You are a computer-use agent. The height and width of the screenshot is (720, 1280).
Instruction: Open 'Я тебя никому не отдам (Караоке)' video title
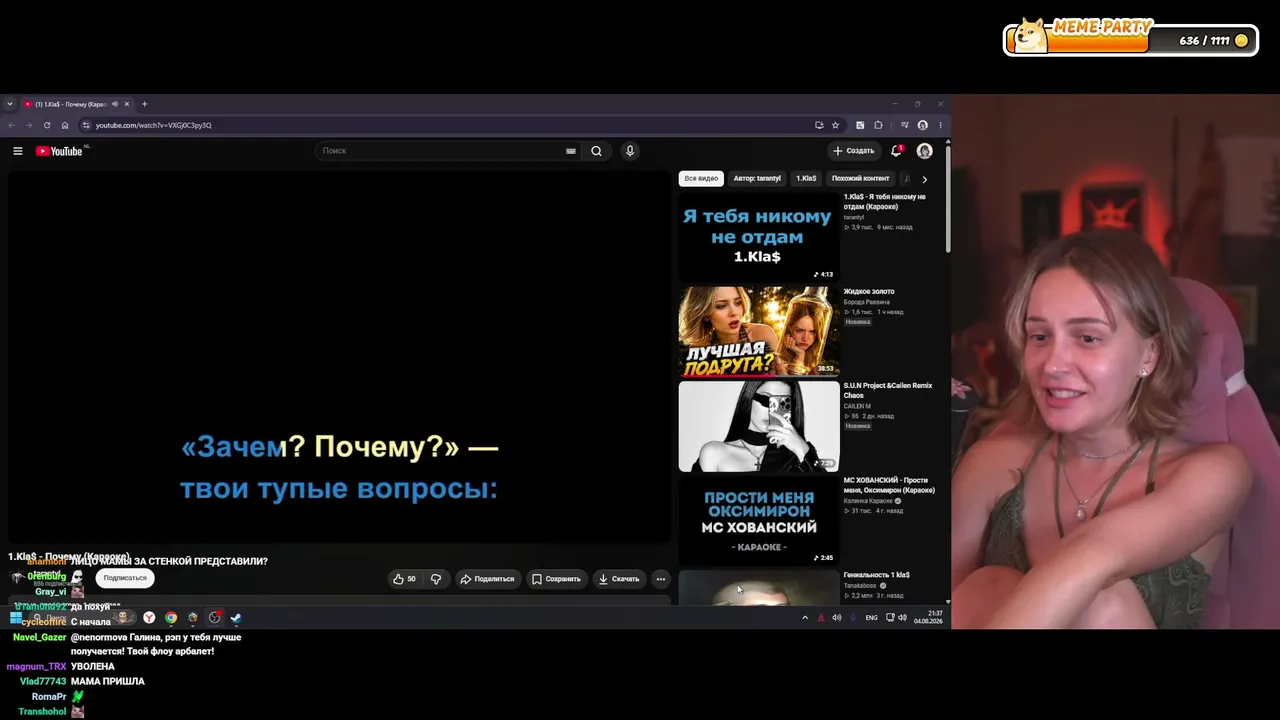click(x=885, y=201)
